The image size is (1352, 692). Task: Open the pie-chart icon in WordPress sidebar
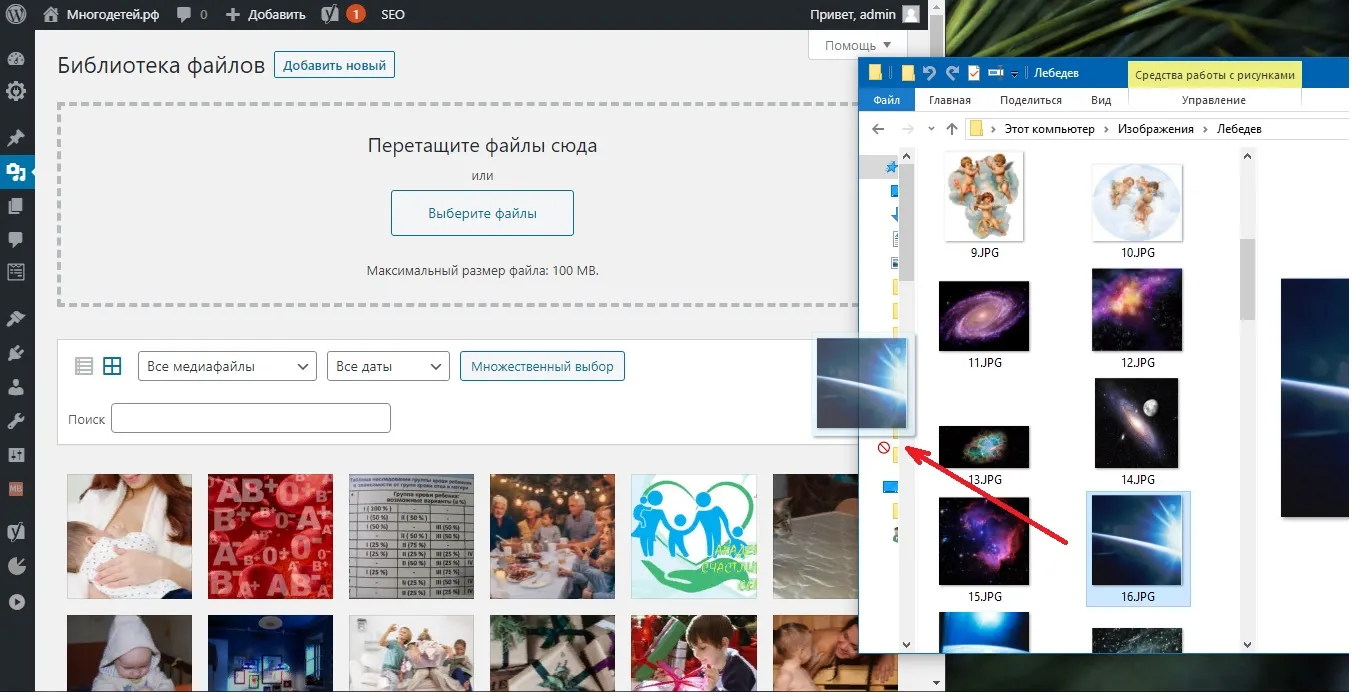(x=16, y=566)
